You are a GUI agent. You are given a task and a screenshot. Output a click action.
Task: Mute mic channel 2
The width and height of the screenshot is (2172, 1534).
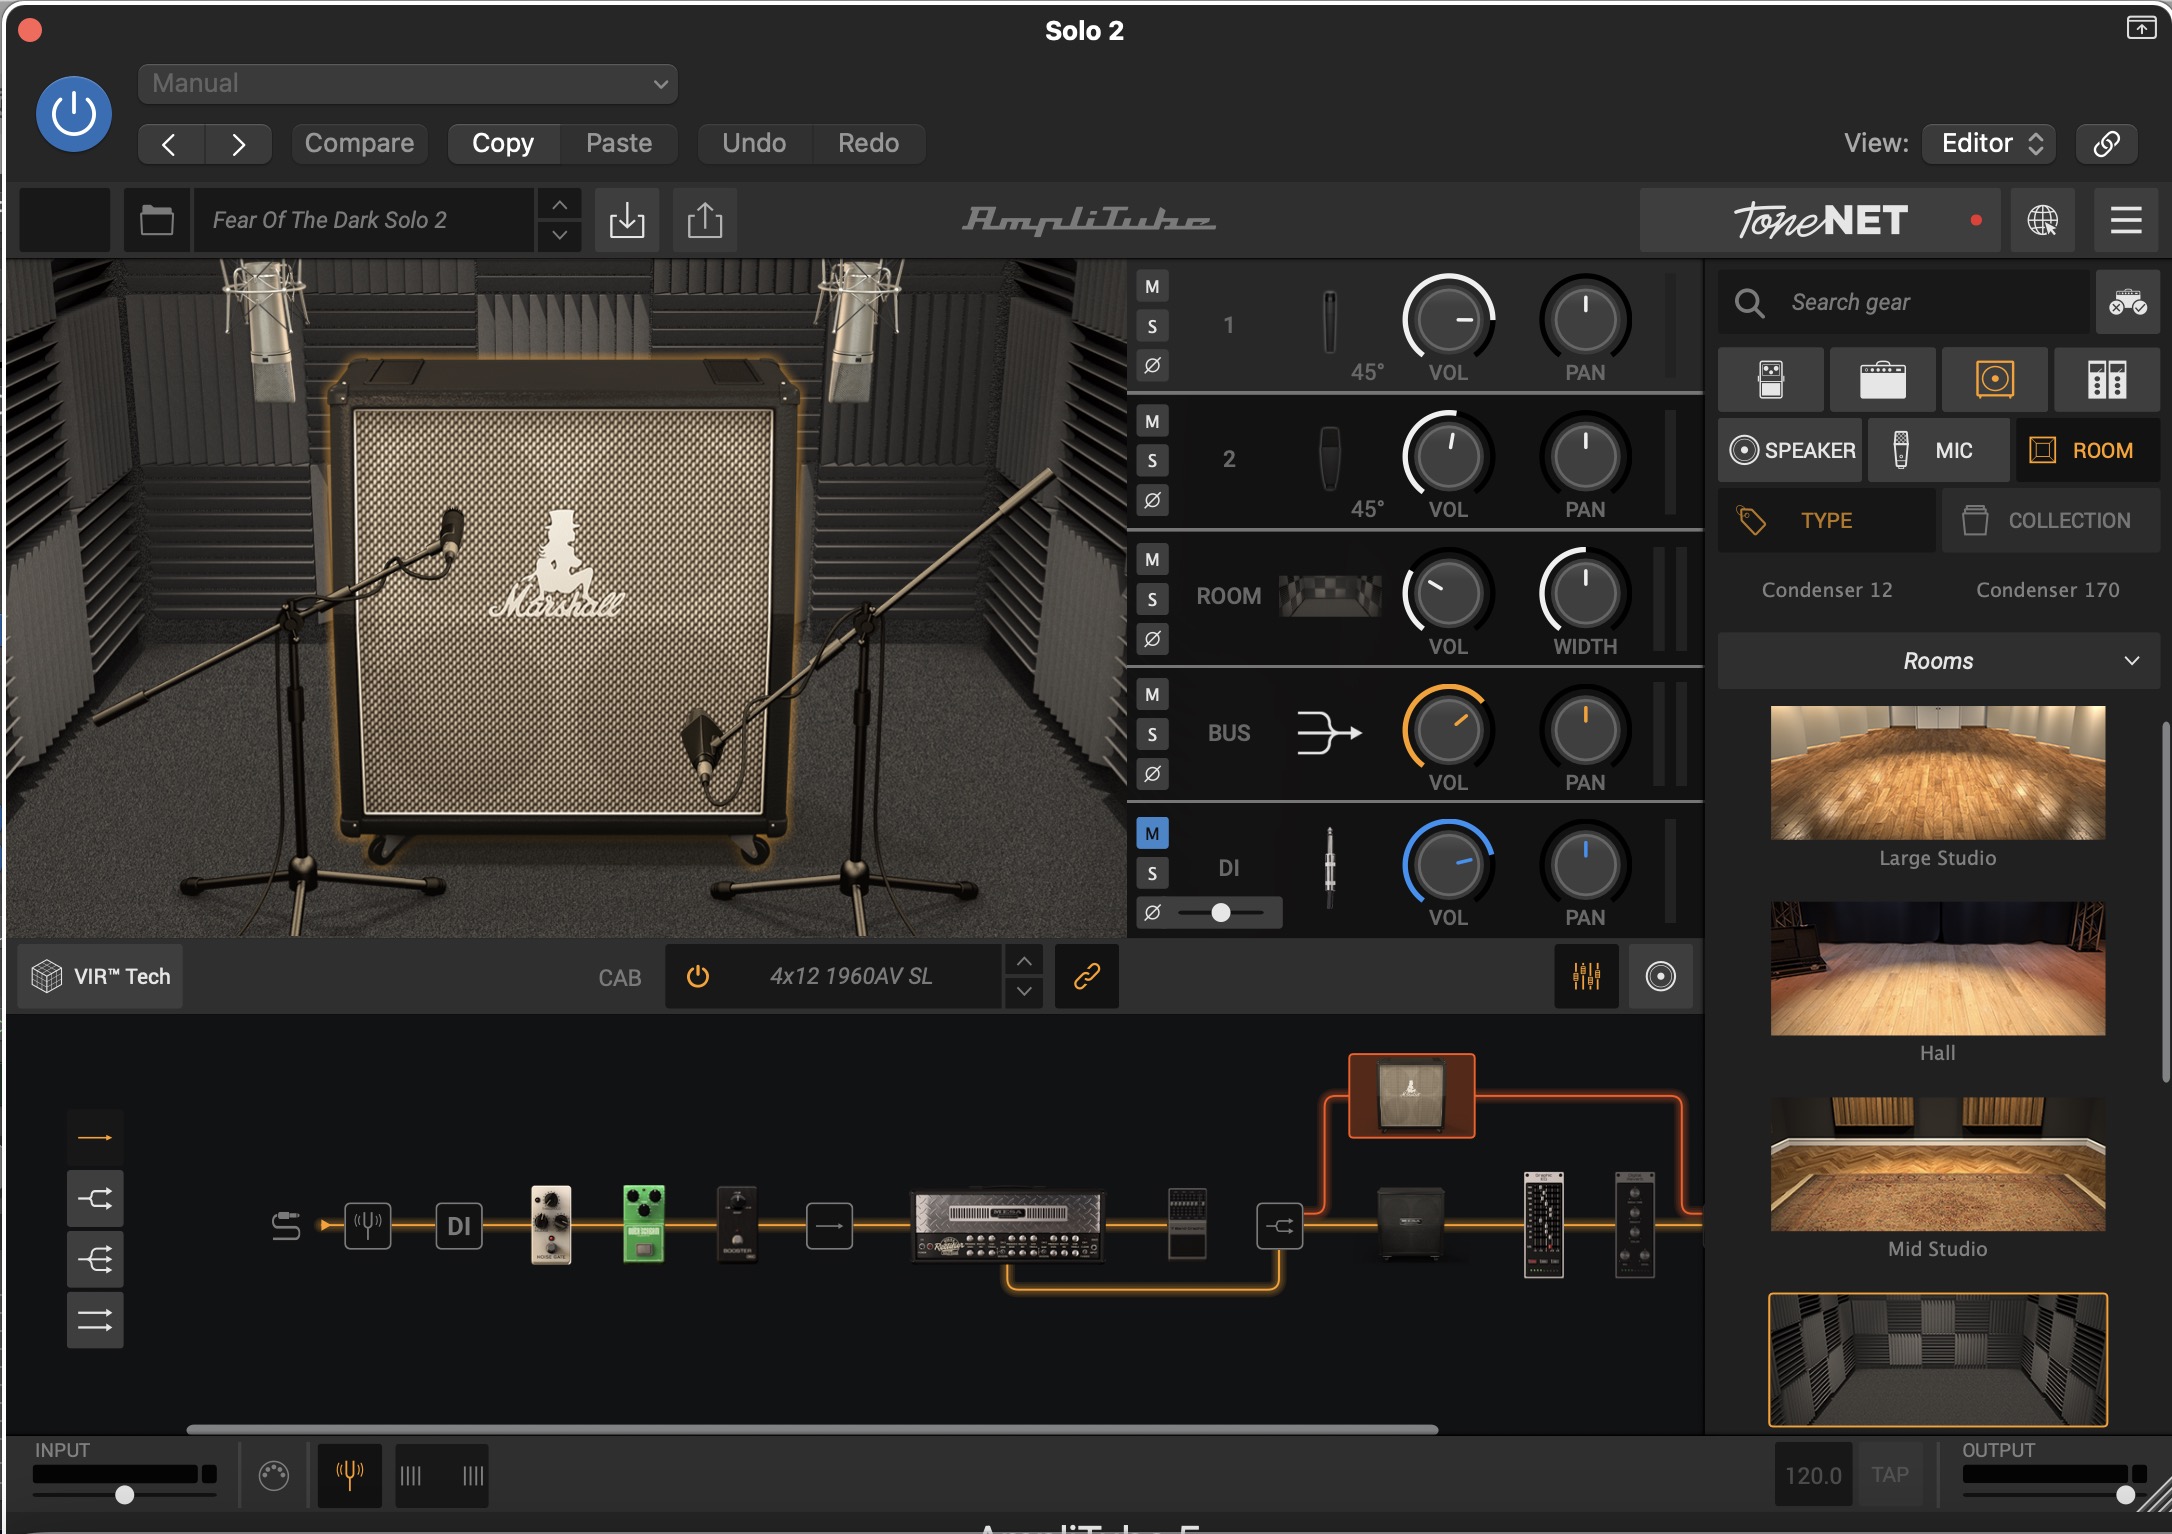click(x=1152, y=421)
